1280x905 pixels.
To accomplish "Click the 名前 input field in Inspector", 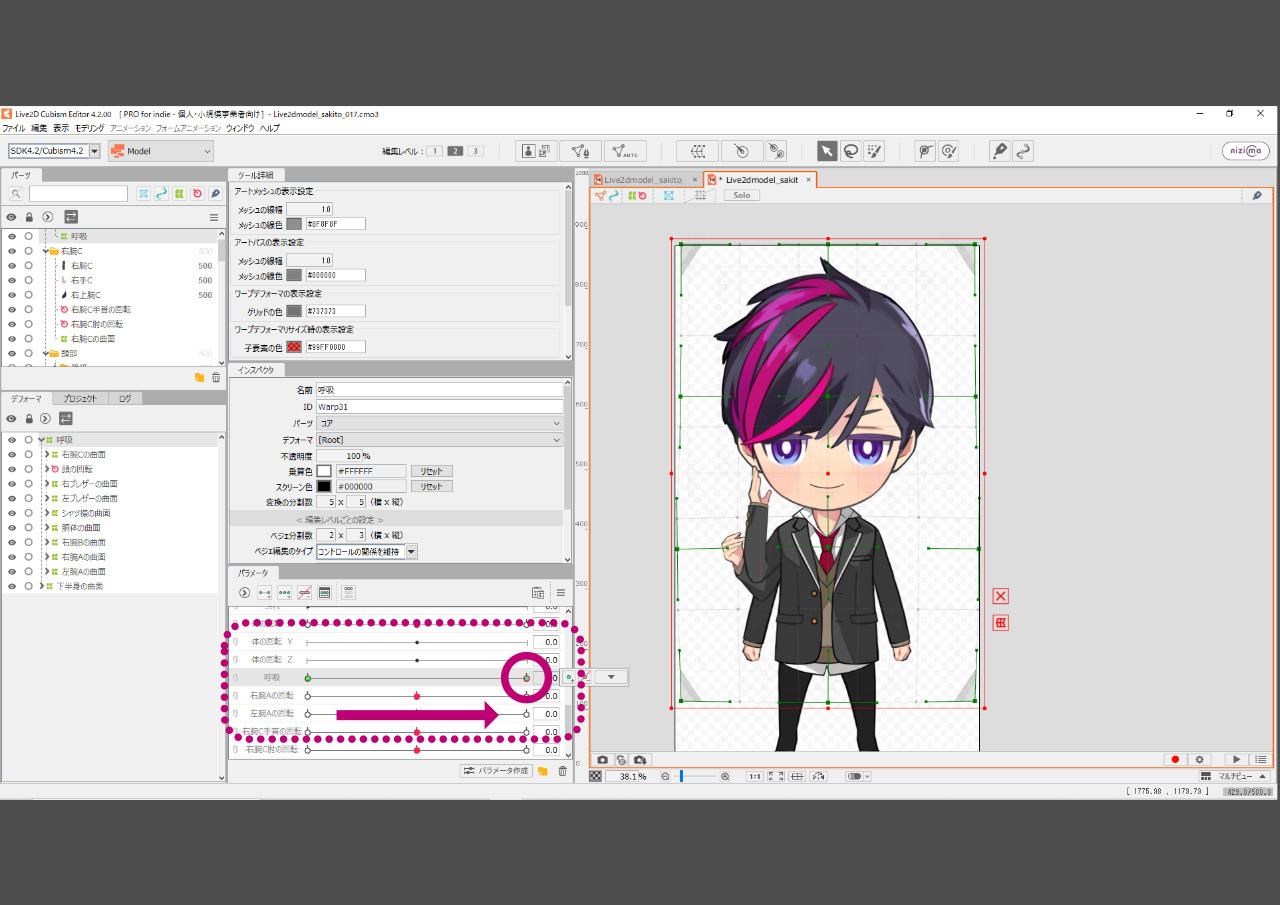I will (440, 390).
